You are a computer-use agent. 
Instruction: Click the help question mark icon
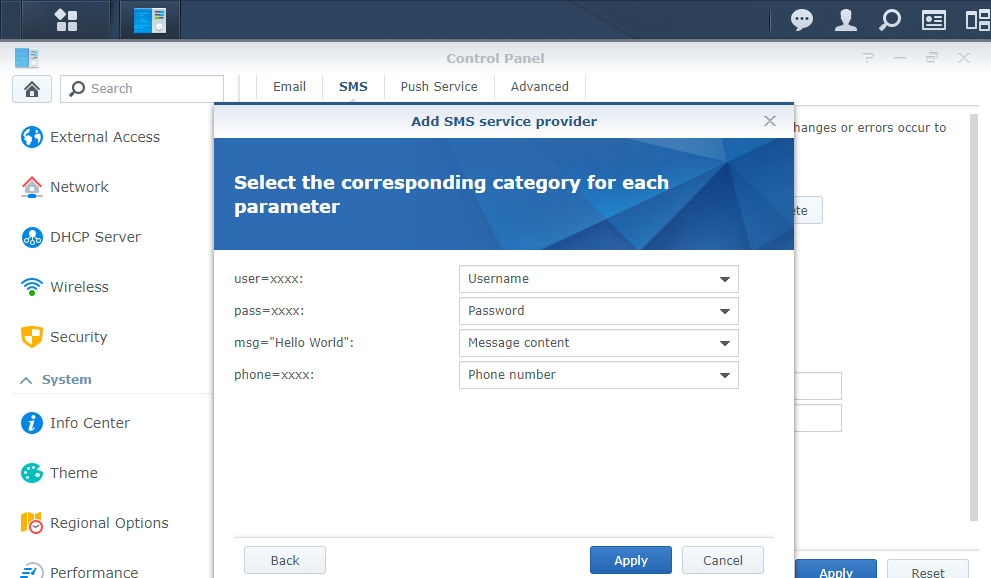(868, 58)
